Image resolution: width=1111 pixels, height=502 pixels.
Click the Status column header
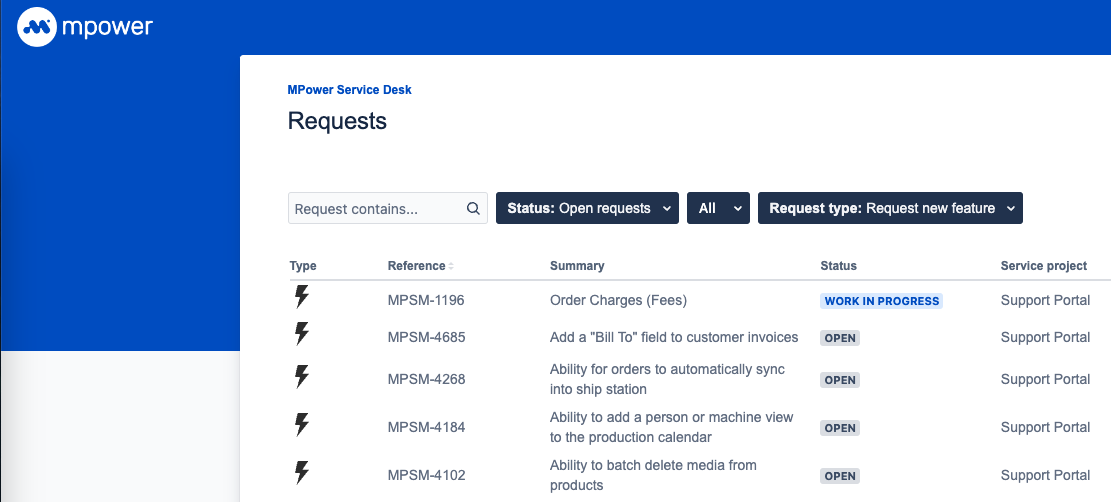(x=838, y=266)
